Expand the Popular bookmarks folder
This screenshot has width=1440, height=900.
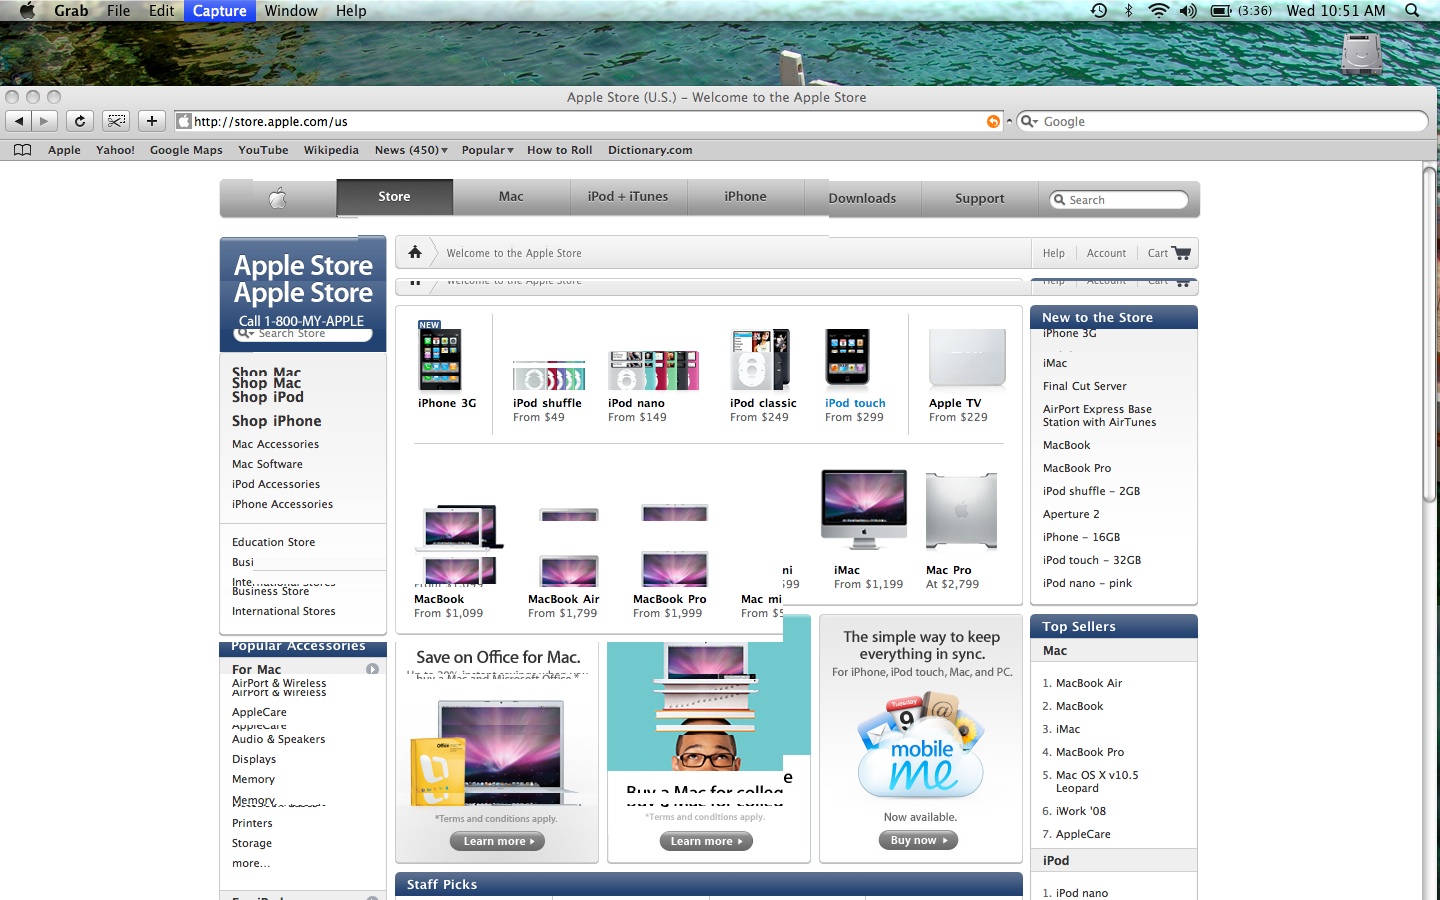point(487,150)
